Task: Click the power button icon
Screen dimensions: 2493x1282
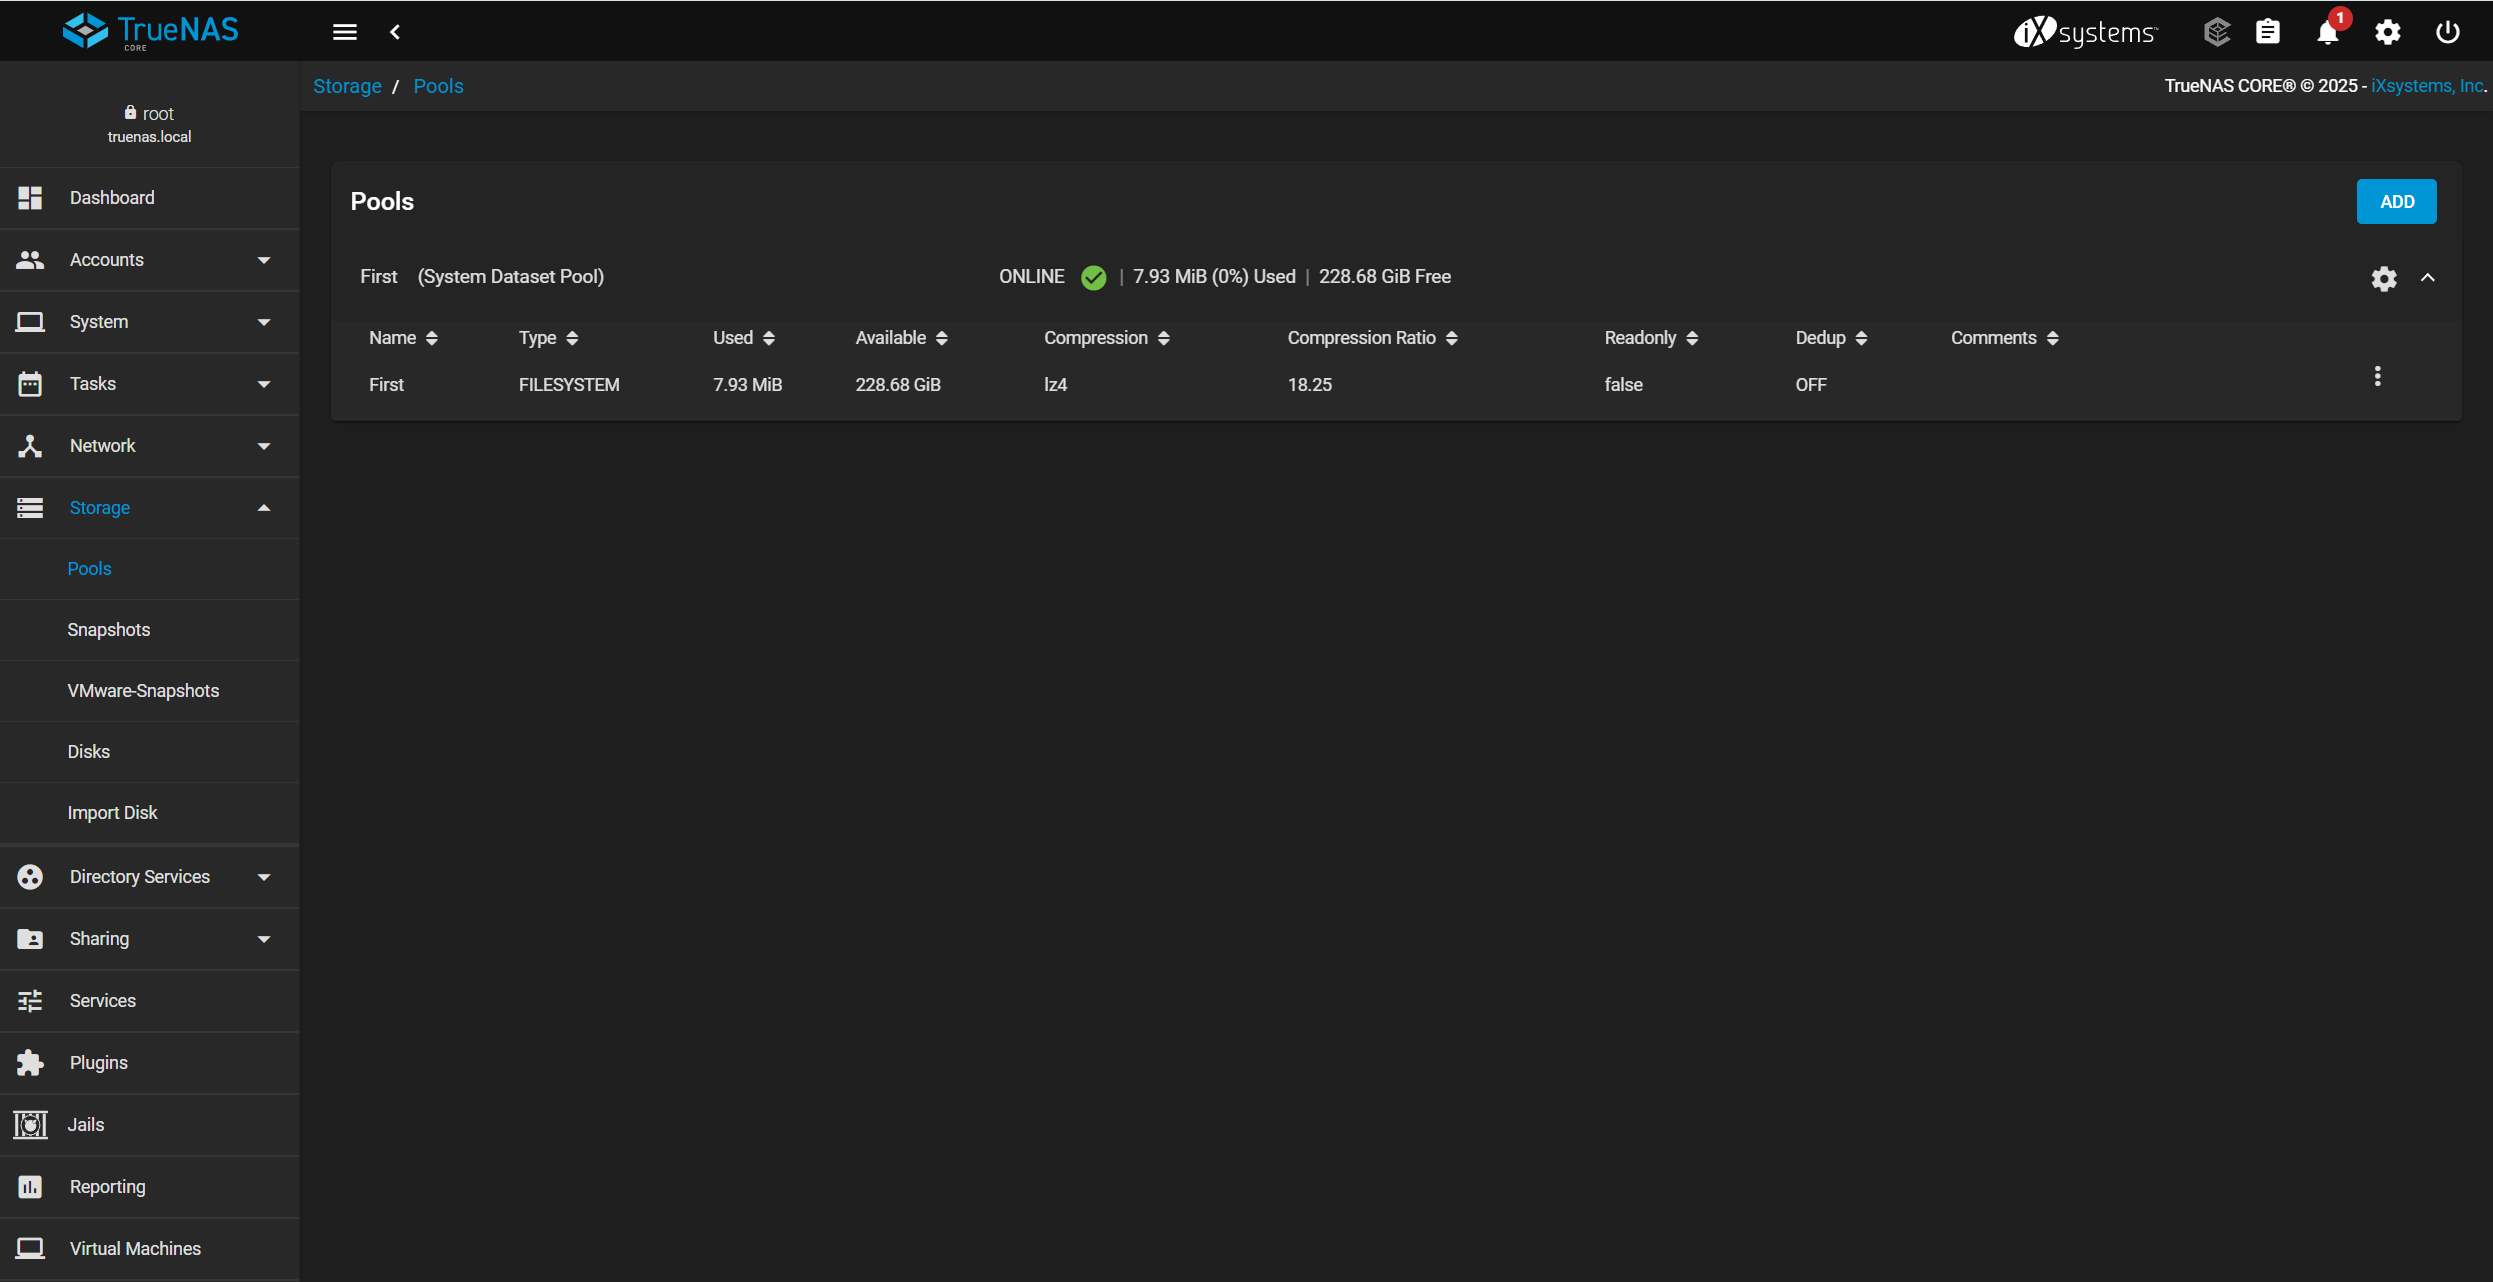Action: point(2447,32)
